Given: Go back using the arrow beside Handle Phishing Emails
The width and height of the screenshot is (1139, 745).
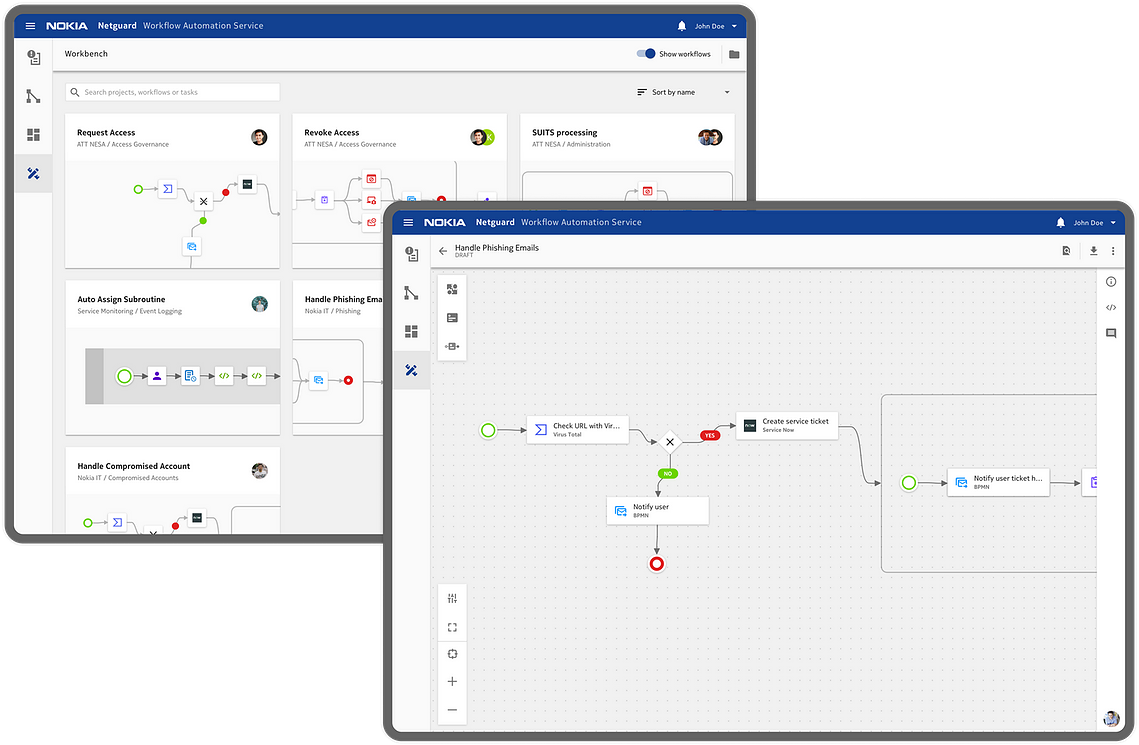Looking at the screenshot, I should pyautogui.click(x=443, y=251).
